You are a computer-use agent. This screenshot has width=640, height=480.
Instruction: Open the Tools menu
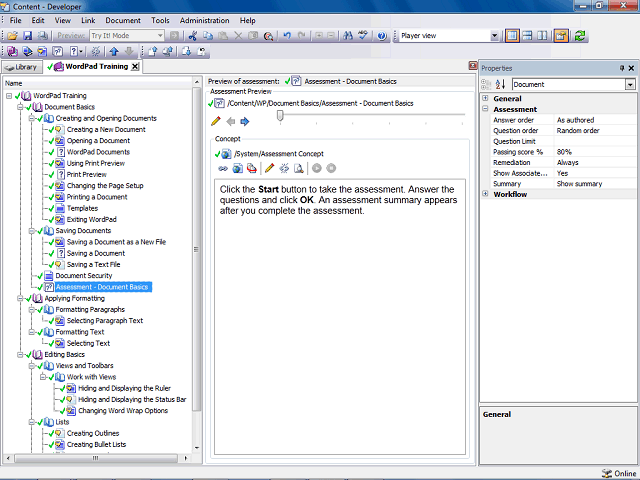pos(160,20)
